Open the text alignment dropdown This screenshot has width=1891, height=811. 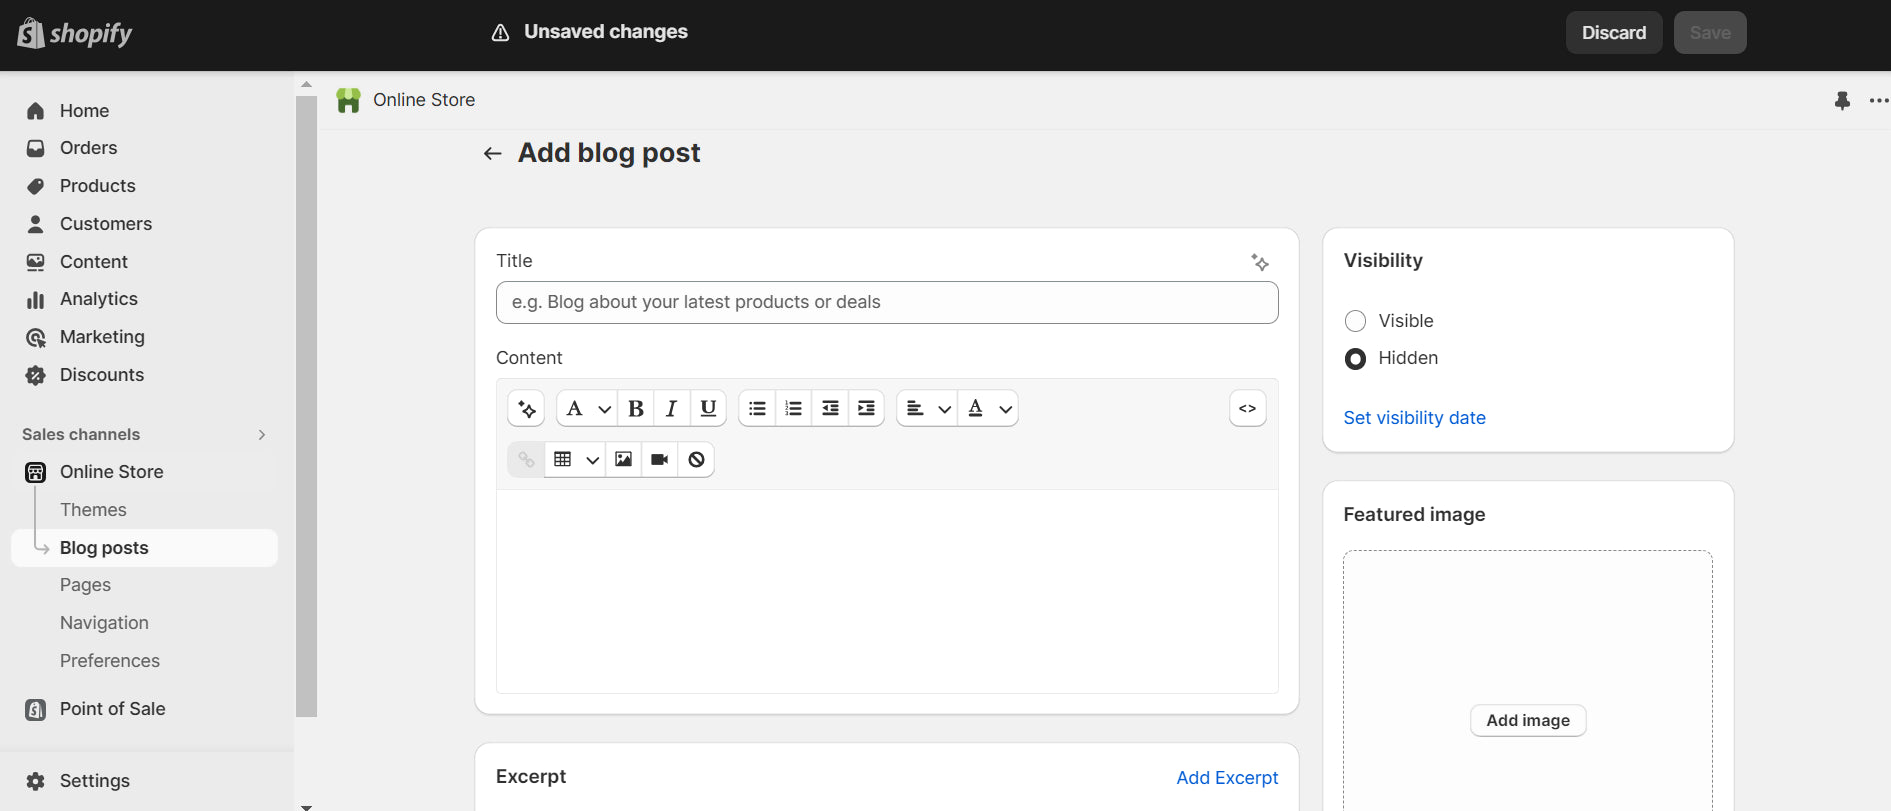pyautogui.click(x=927, y=409)
